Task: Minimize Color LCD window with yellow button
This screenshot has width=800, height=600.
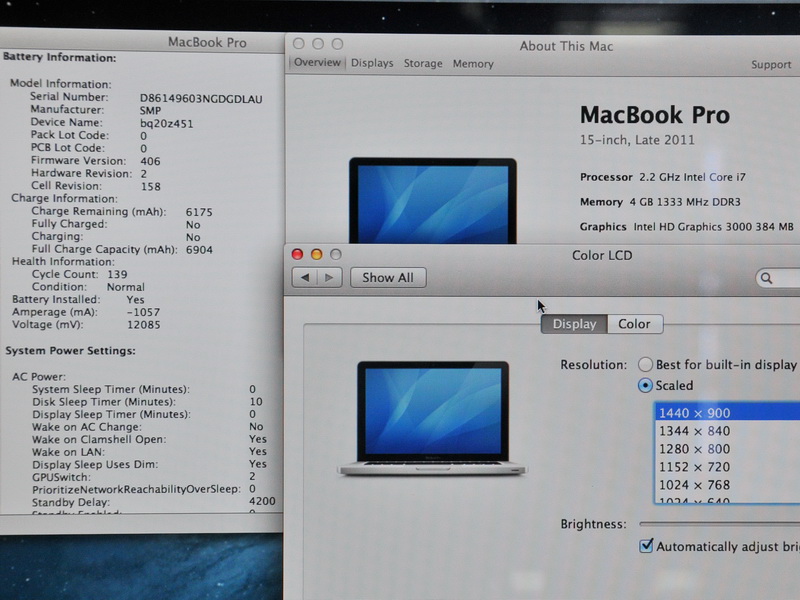Action: (316, 254)
